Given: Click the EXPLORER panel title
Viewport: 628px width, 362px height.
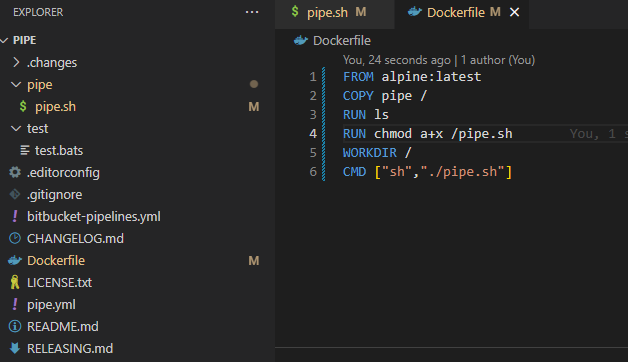Looking at the screenshot, I should [x=38, y=12].
